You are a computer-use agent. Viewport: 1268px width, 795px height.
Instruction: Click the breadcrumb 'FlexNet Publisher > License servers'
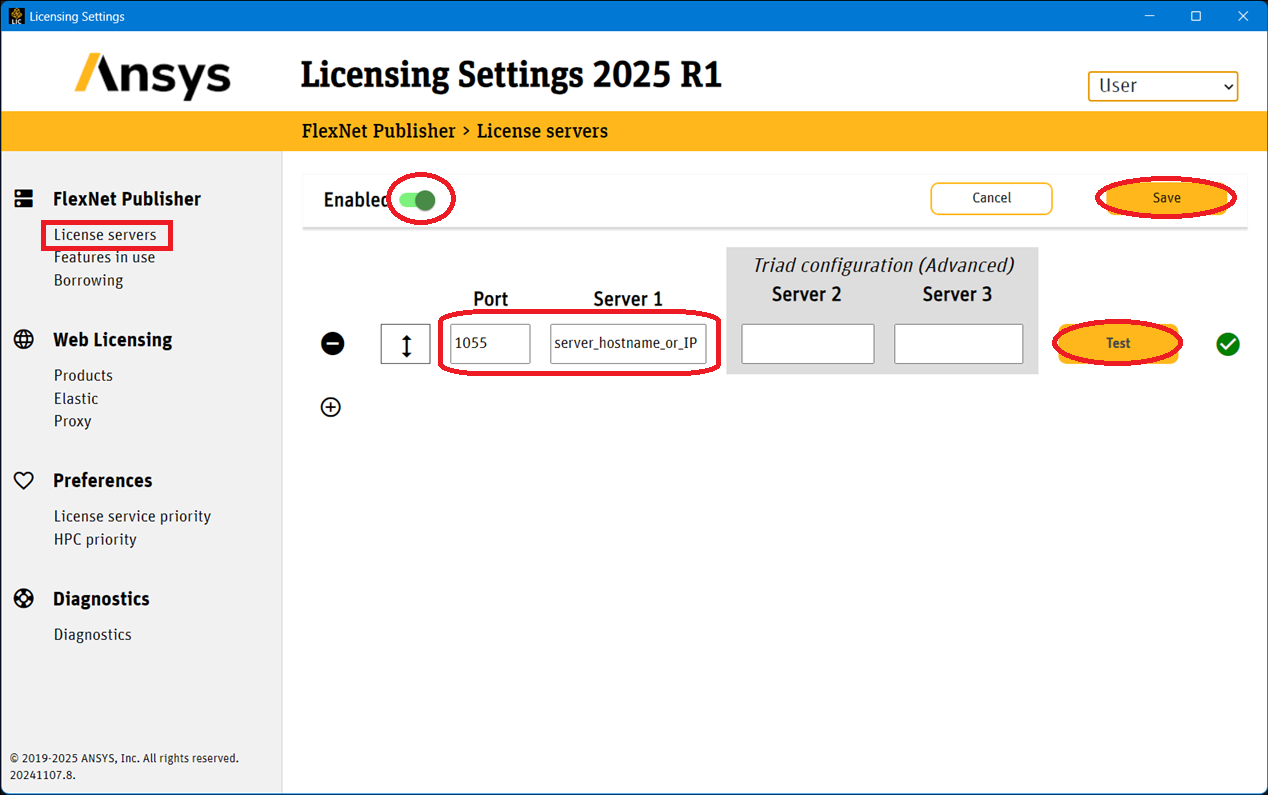point(454,131)
